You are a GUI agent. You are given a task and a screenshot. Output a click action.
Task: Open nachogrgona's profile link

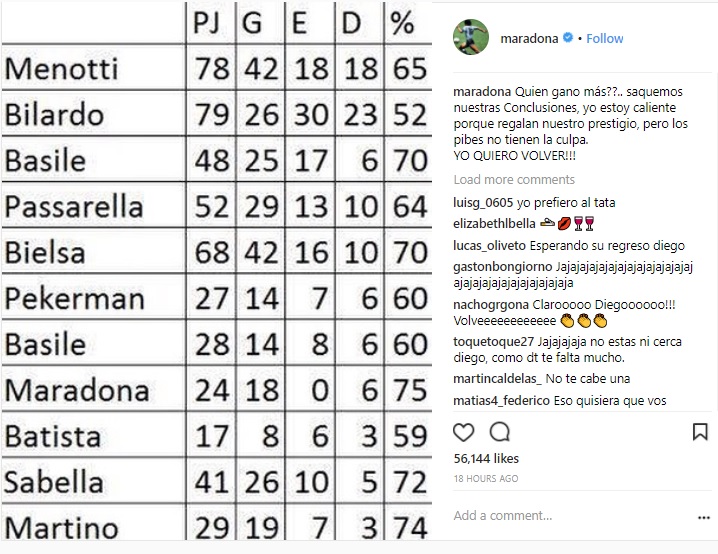pyautogui.click(x=491, y=304)
